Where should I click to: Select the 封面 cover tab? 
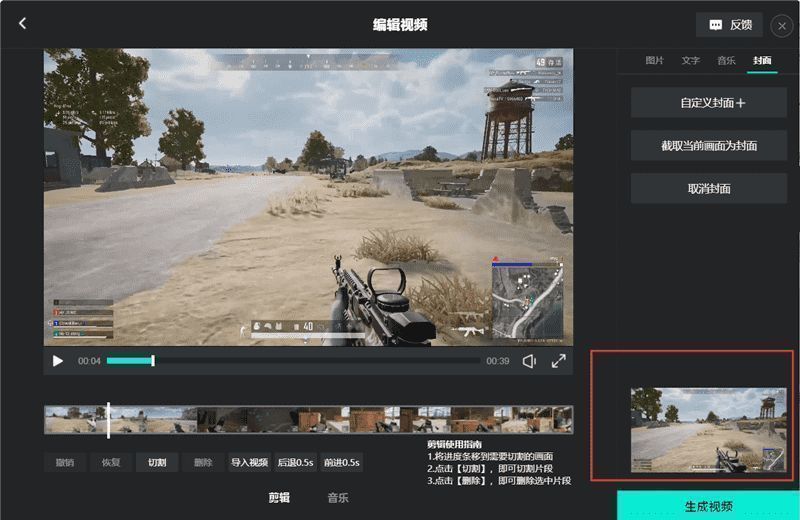point(763,61)
